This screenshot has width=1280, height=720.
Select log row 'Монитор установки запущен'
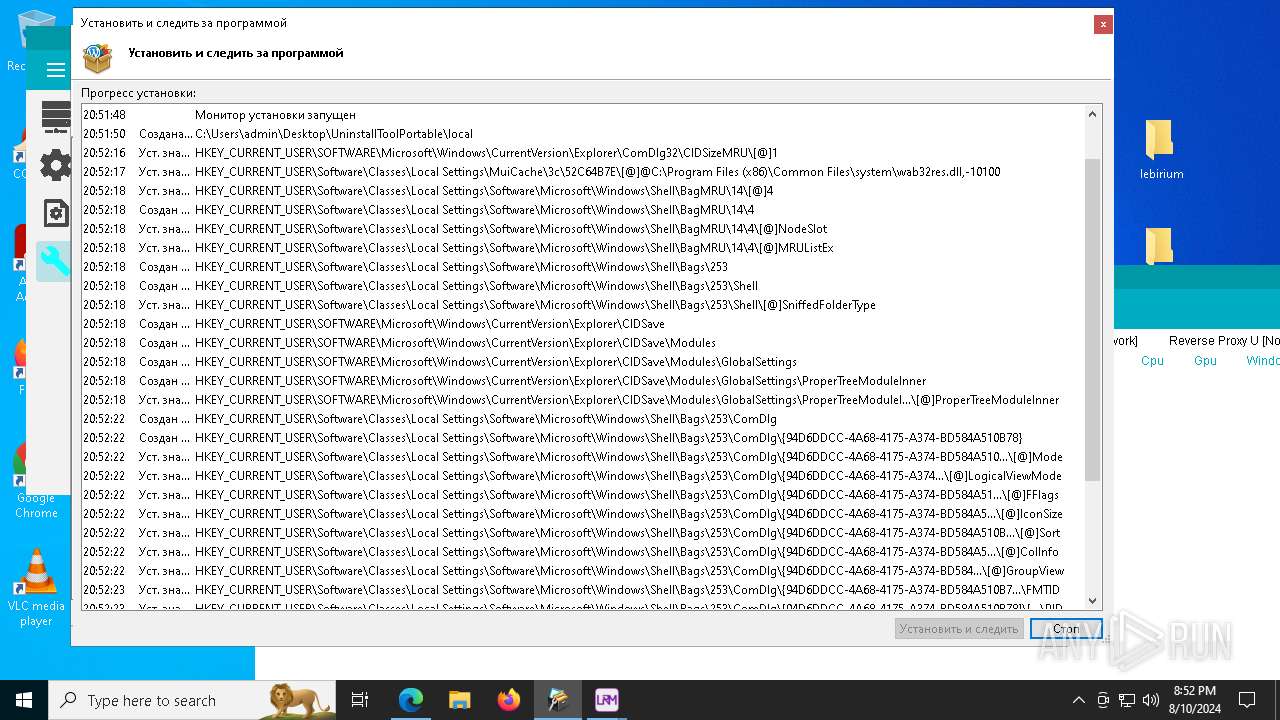(x=582, y=115)
